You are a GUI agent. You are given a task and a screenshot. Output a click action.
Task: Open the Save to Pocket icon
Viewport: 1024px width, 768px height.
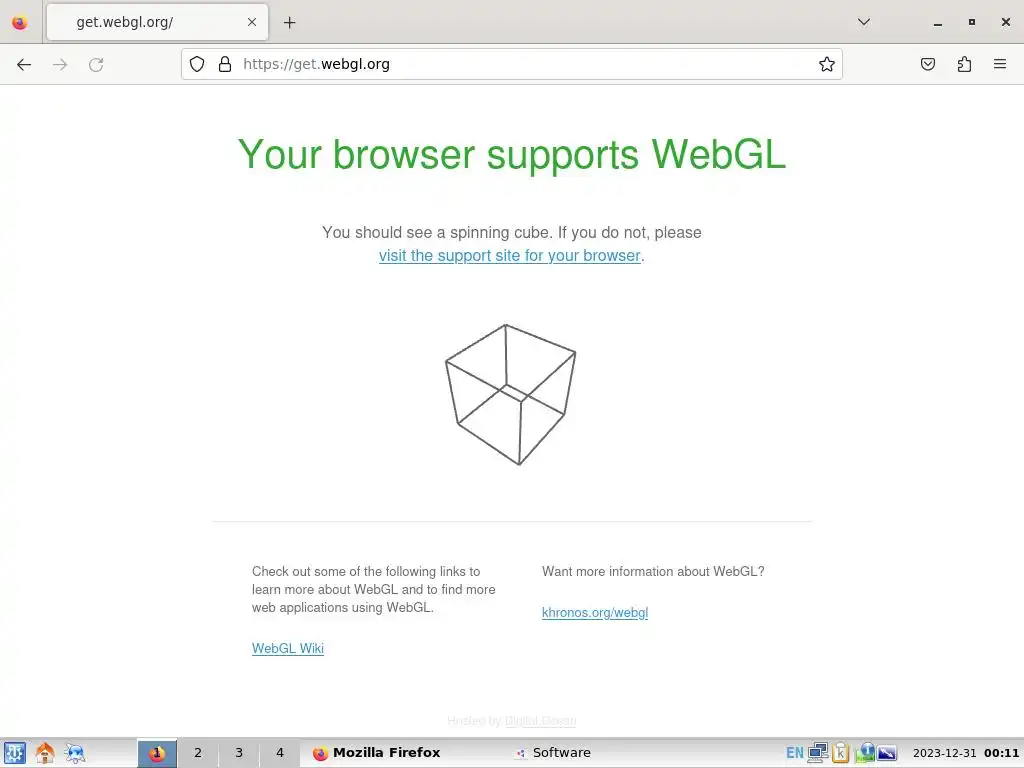927,64
